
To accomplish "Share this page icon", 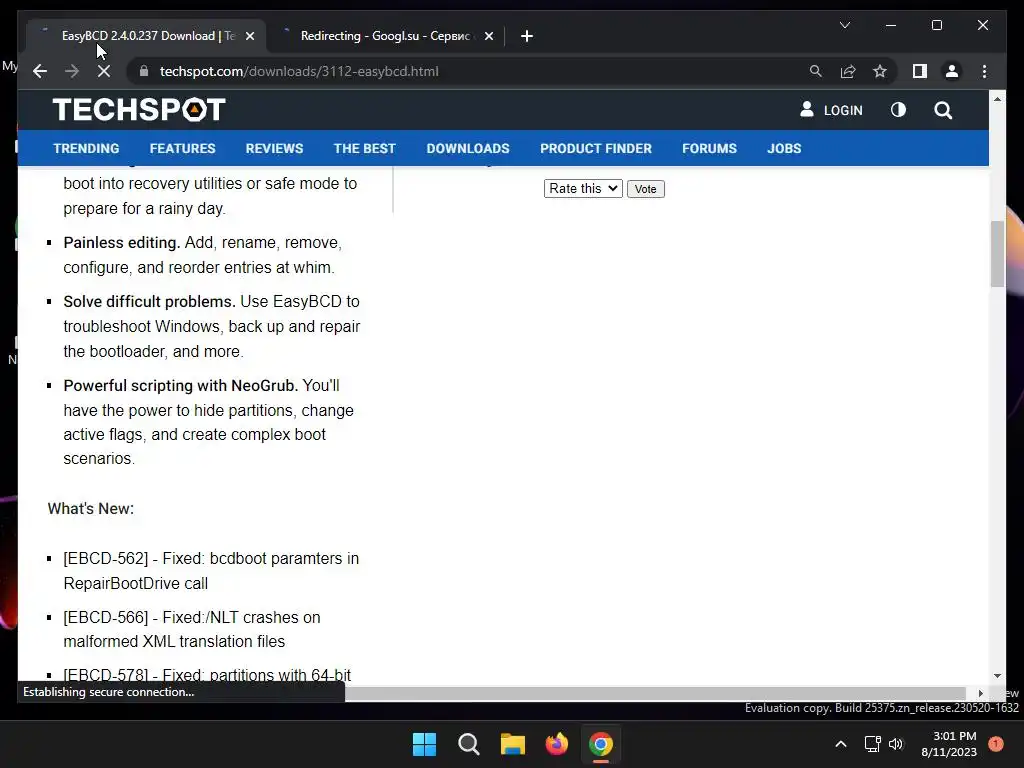I will click(848, 71).
